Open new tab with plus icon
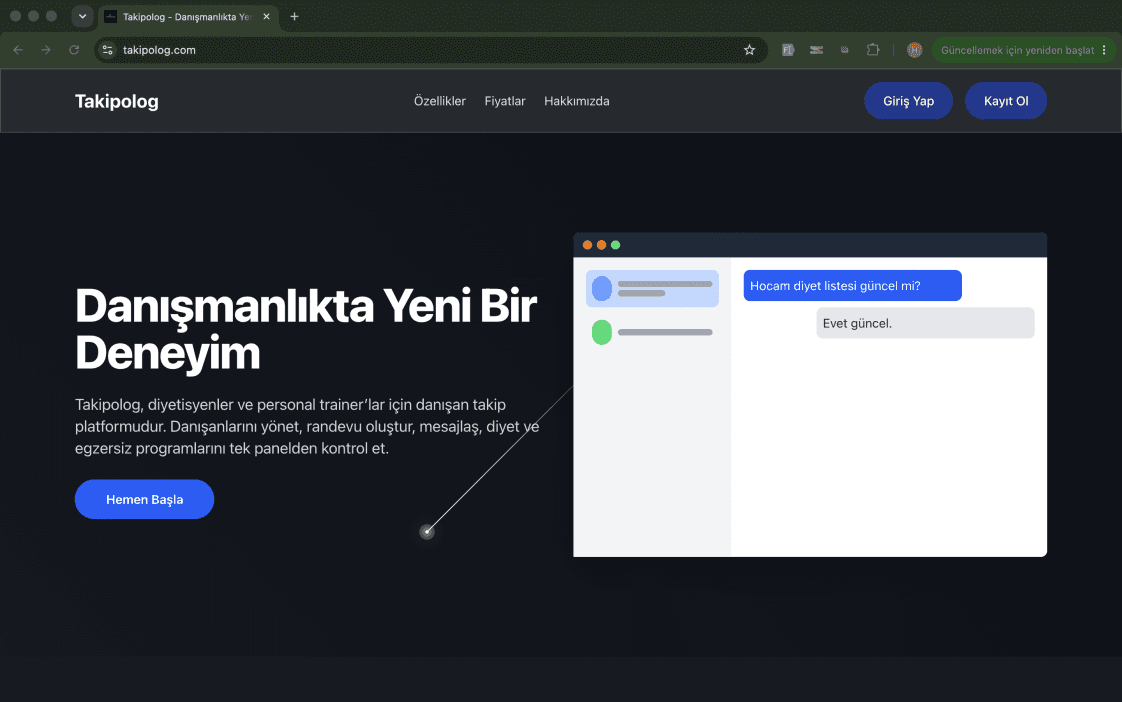The width and height of the screenshot is (1122, 702). tap(294, 16)
